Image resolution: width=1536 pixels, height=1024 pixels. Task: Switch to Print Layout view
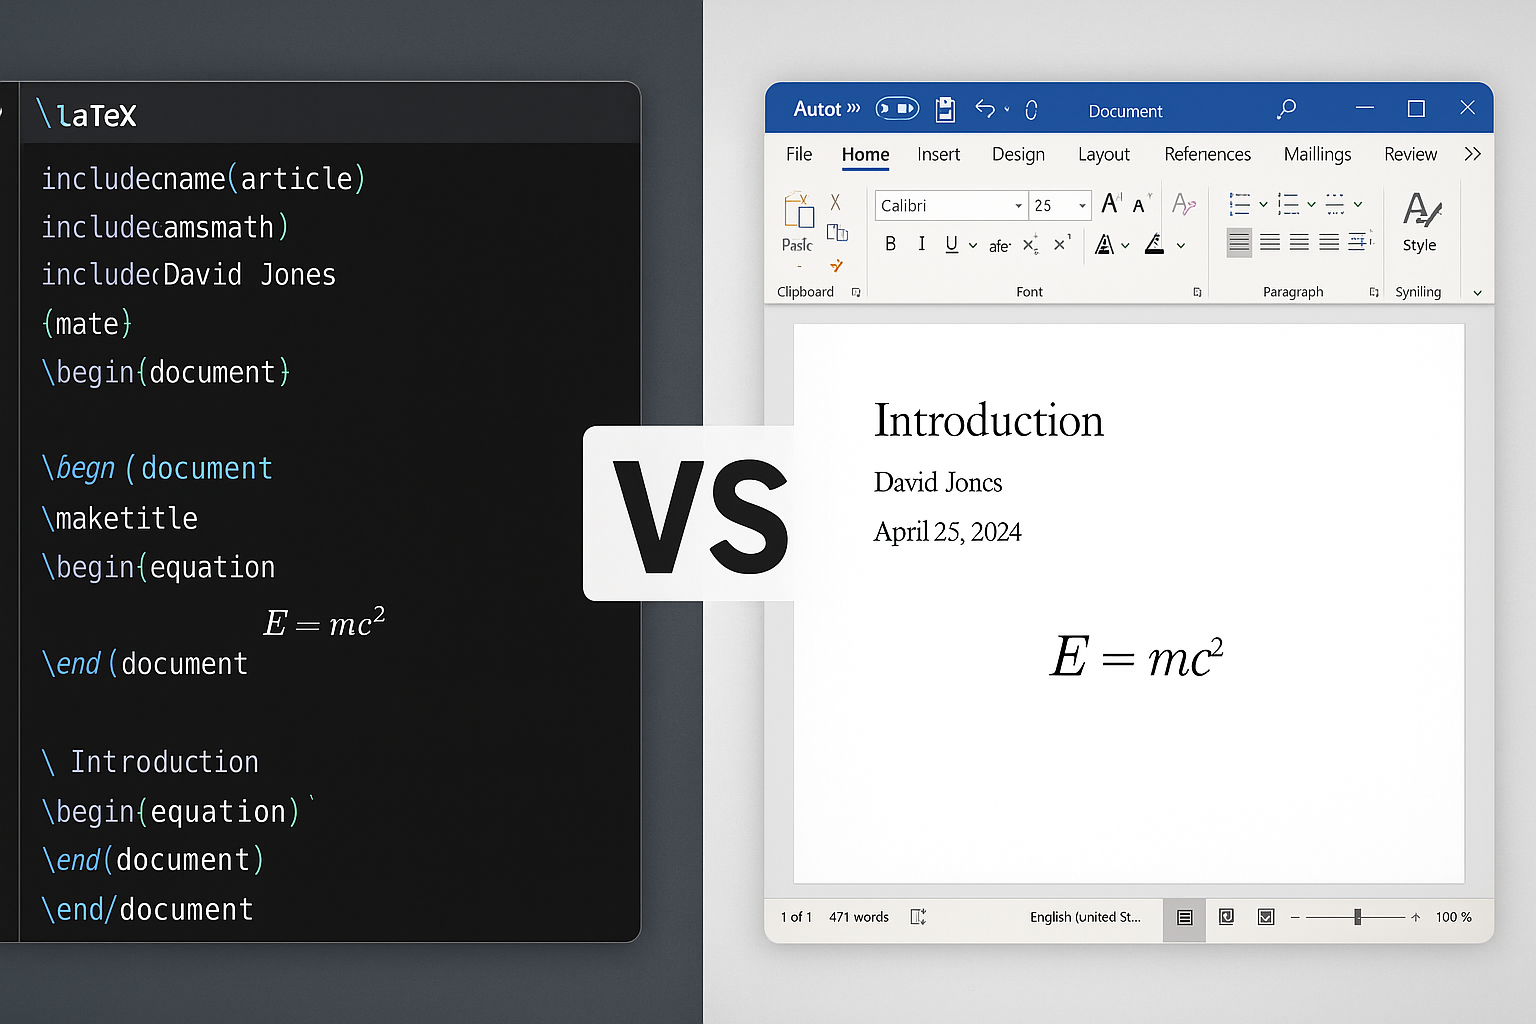pos(1185,917)
